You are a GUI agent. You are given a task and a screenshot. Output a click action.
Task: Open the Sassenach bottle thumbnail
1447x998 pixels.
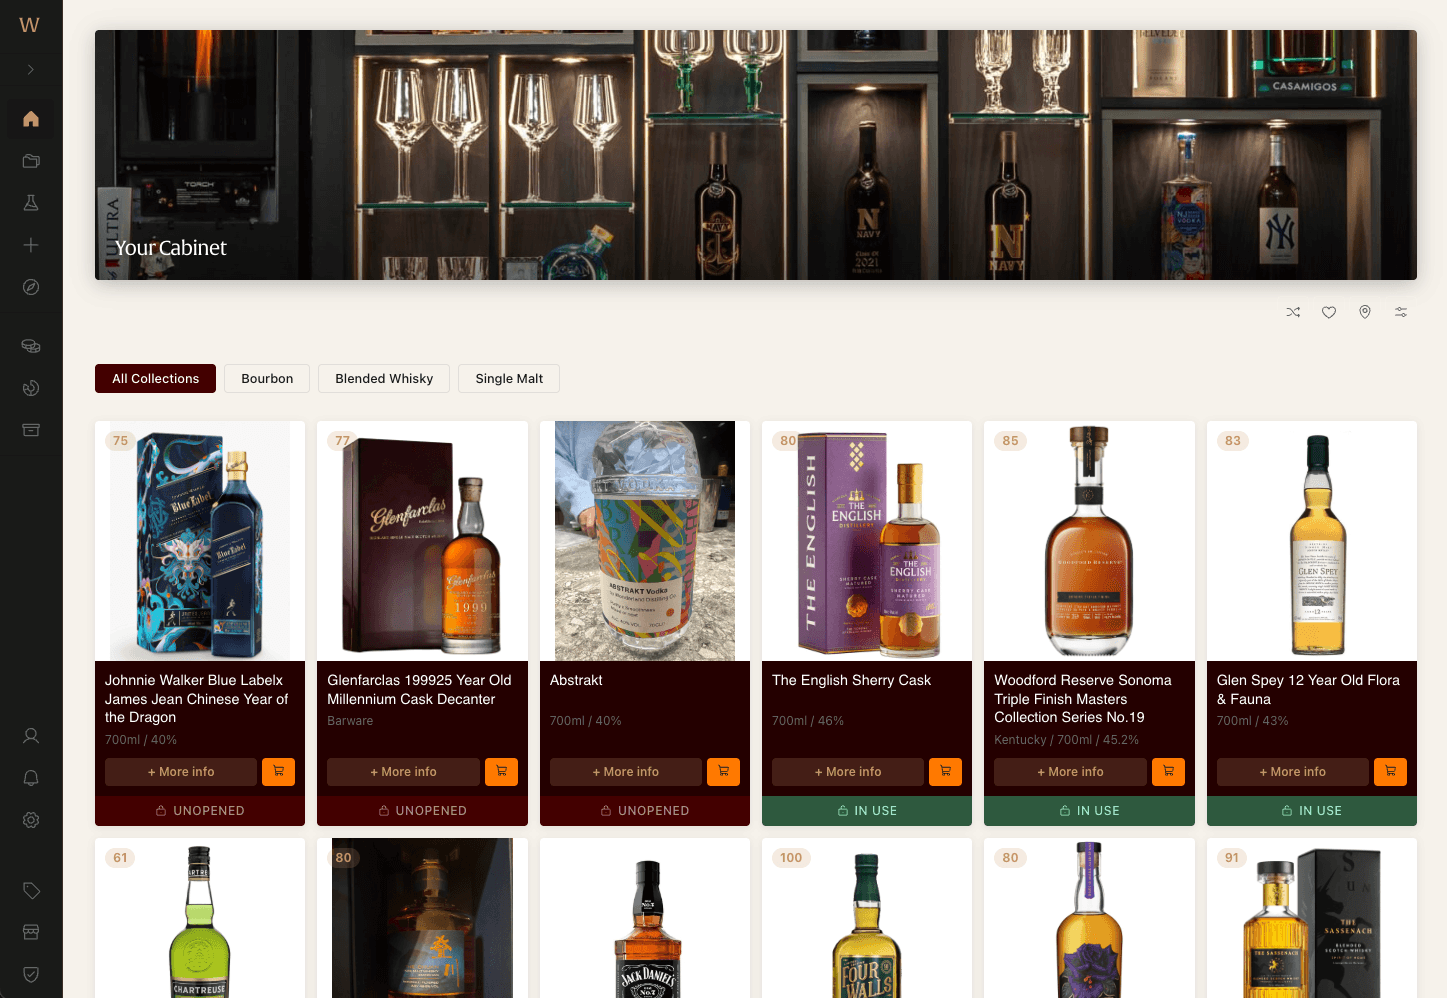coord(1312,918)
